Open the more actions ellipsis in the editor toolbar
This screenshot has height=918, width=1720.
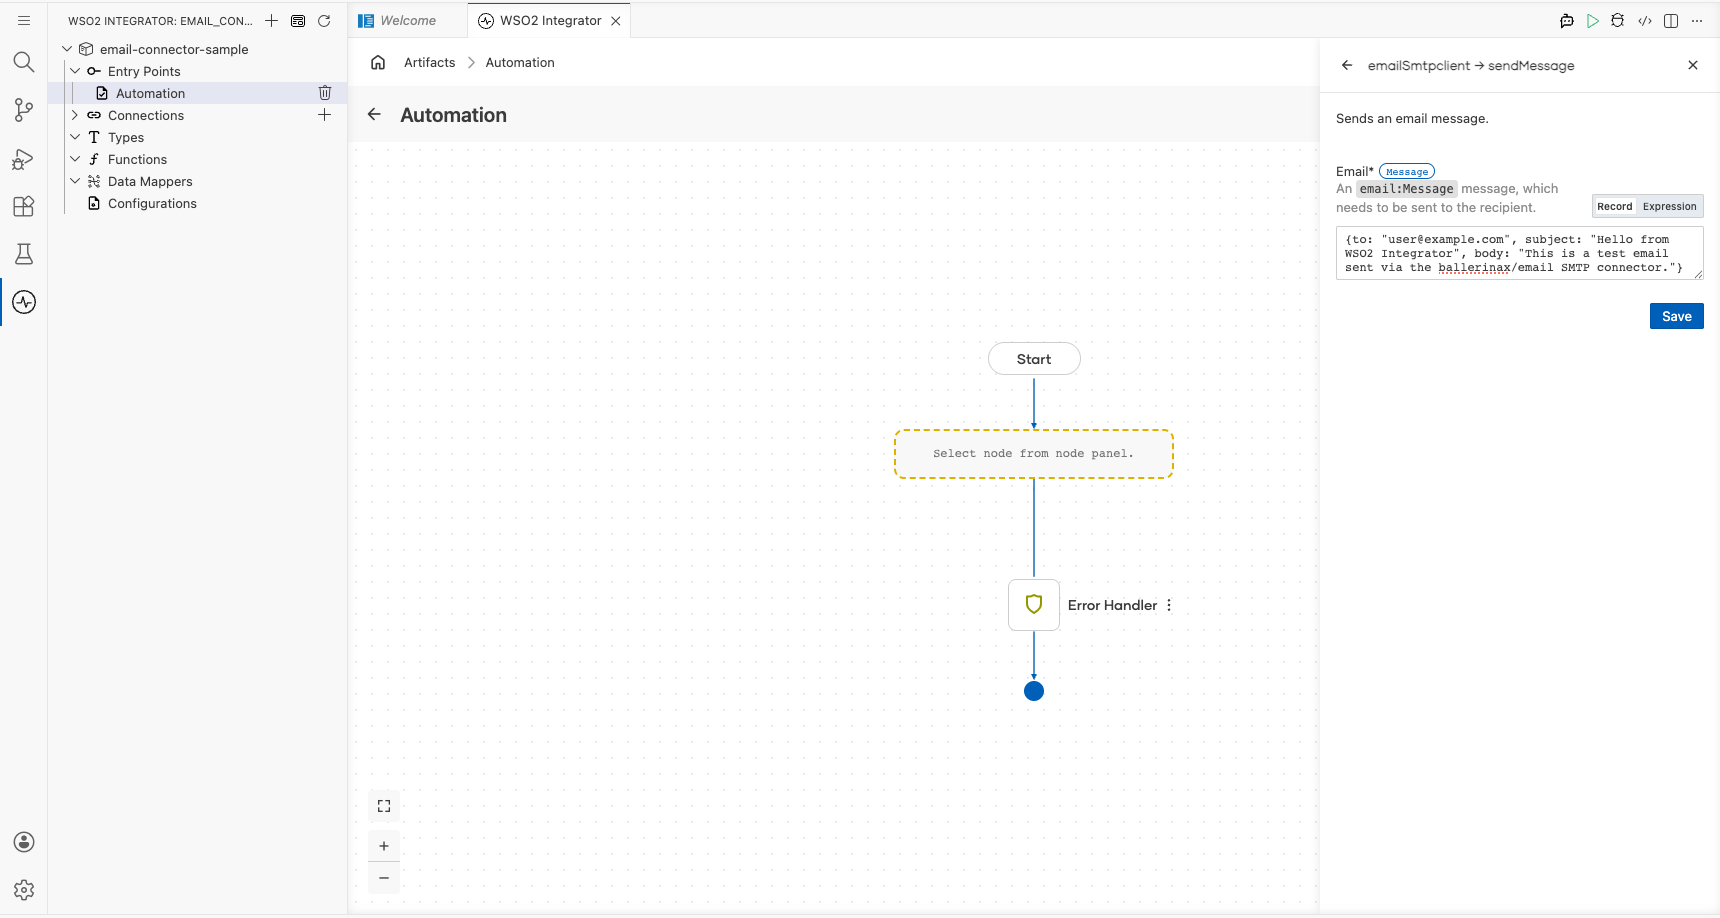pos(1697,20)
